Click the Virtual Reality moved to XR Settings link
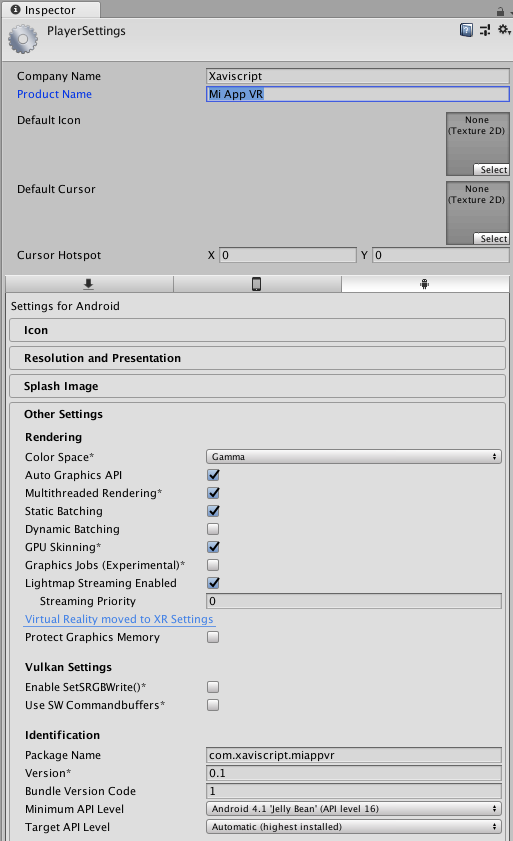This screenshot has height=841, width=513. 119,619
